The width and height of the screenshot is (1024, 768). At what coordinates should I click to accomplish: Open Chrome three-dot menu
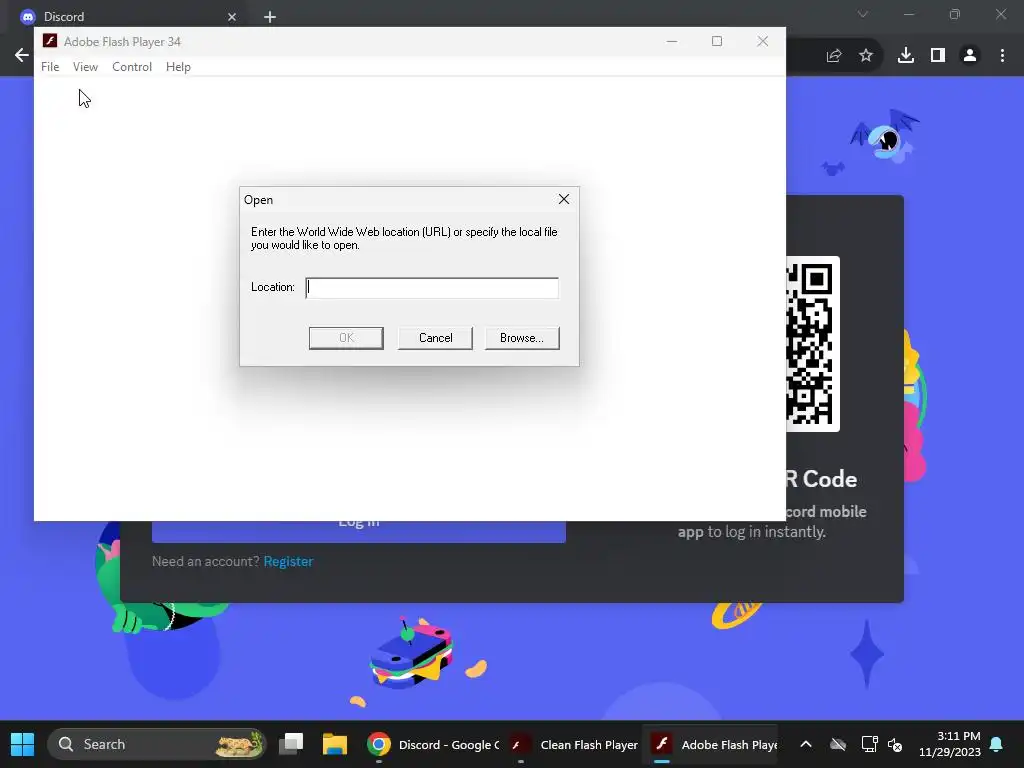(x=1002, y=56)
